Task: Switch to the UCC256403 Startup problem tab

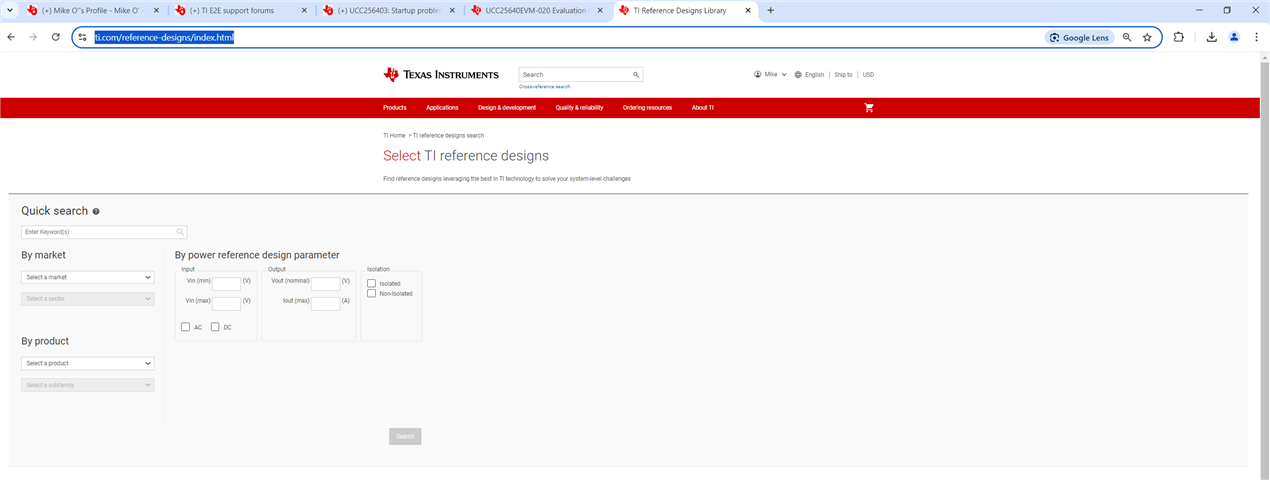Action: (x=387, y=10)
